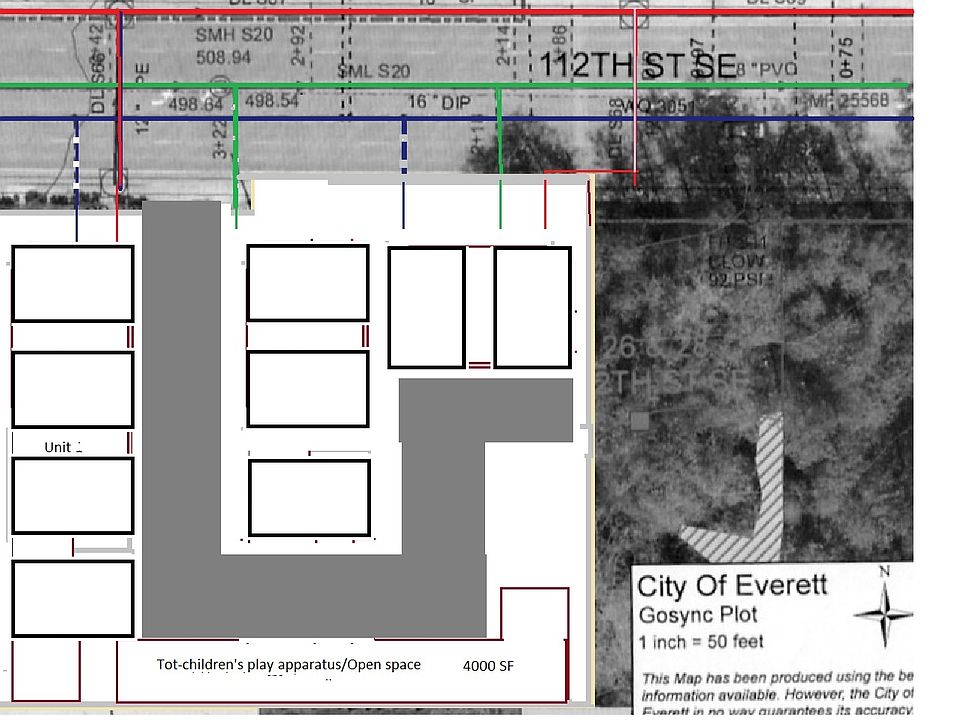Click the north compass rose symbol
Viewport: 960px width, 720px height.
884,614
